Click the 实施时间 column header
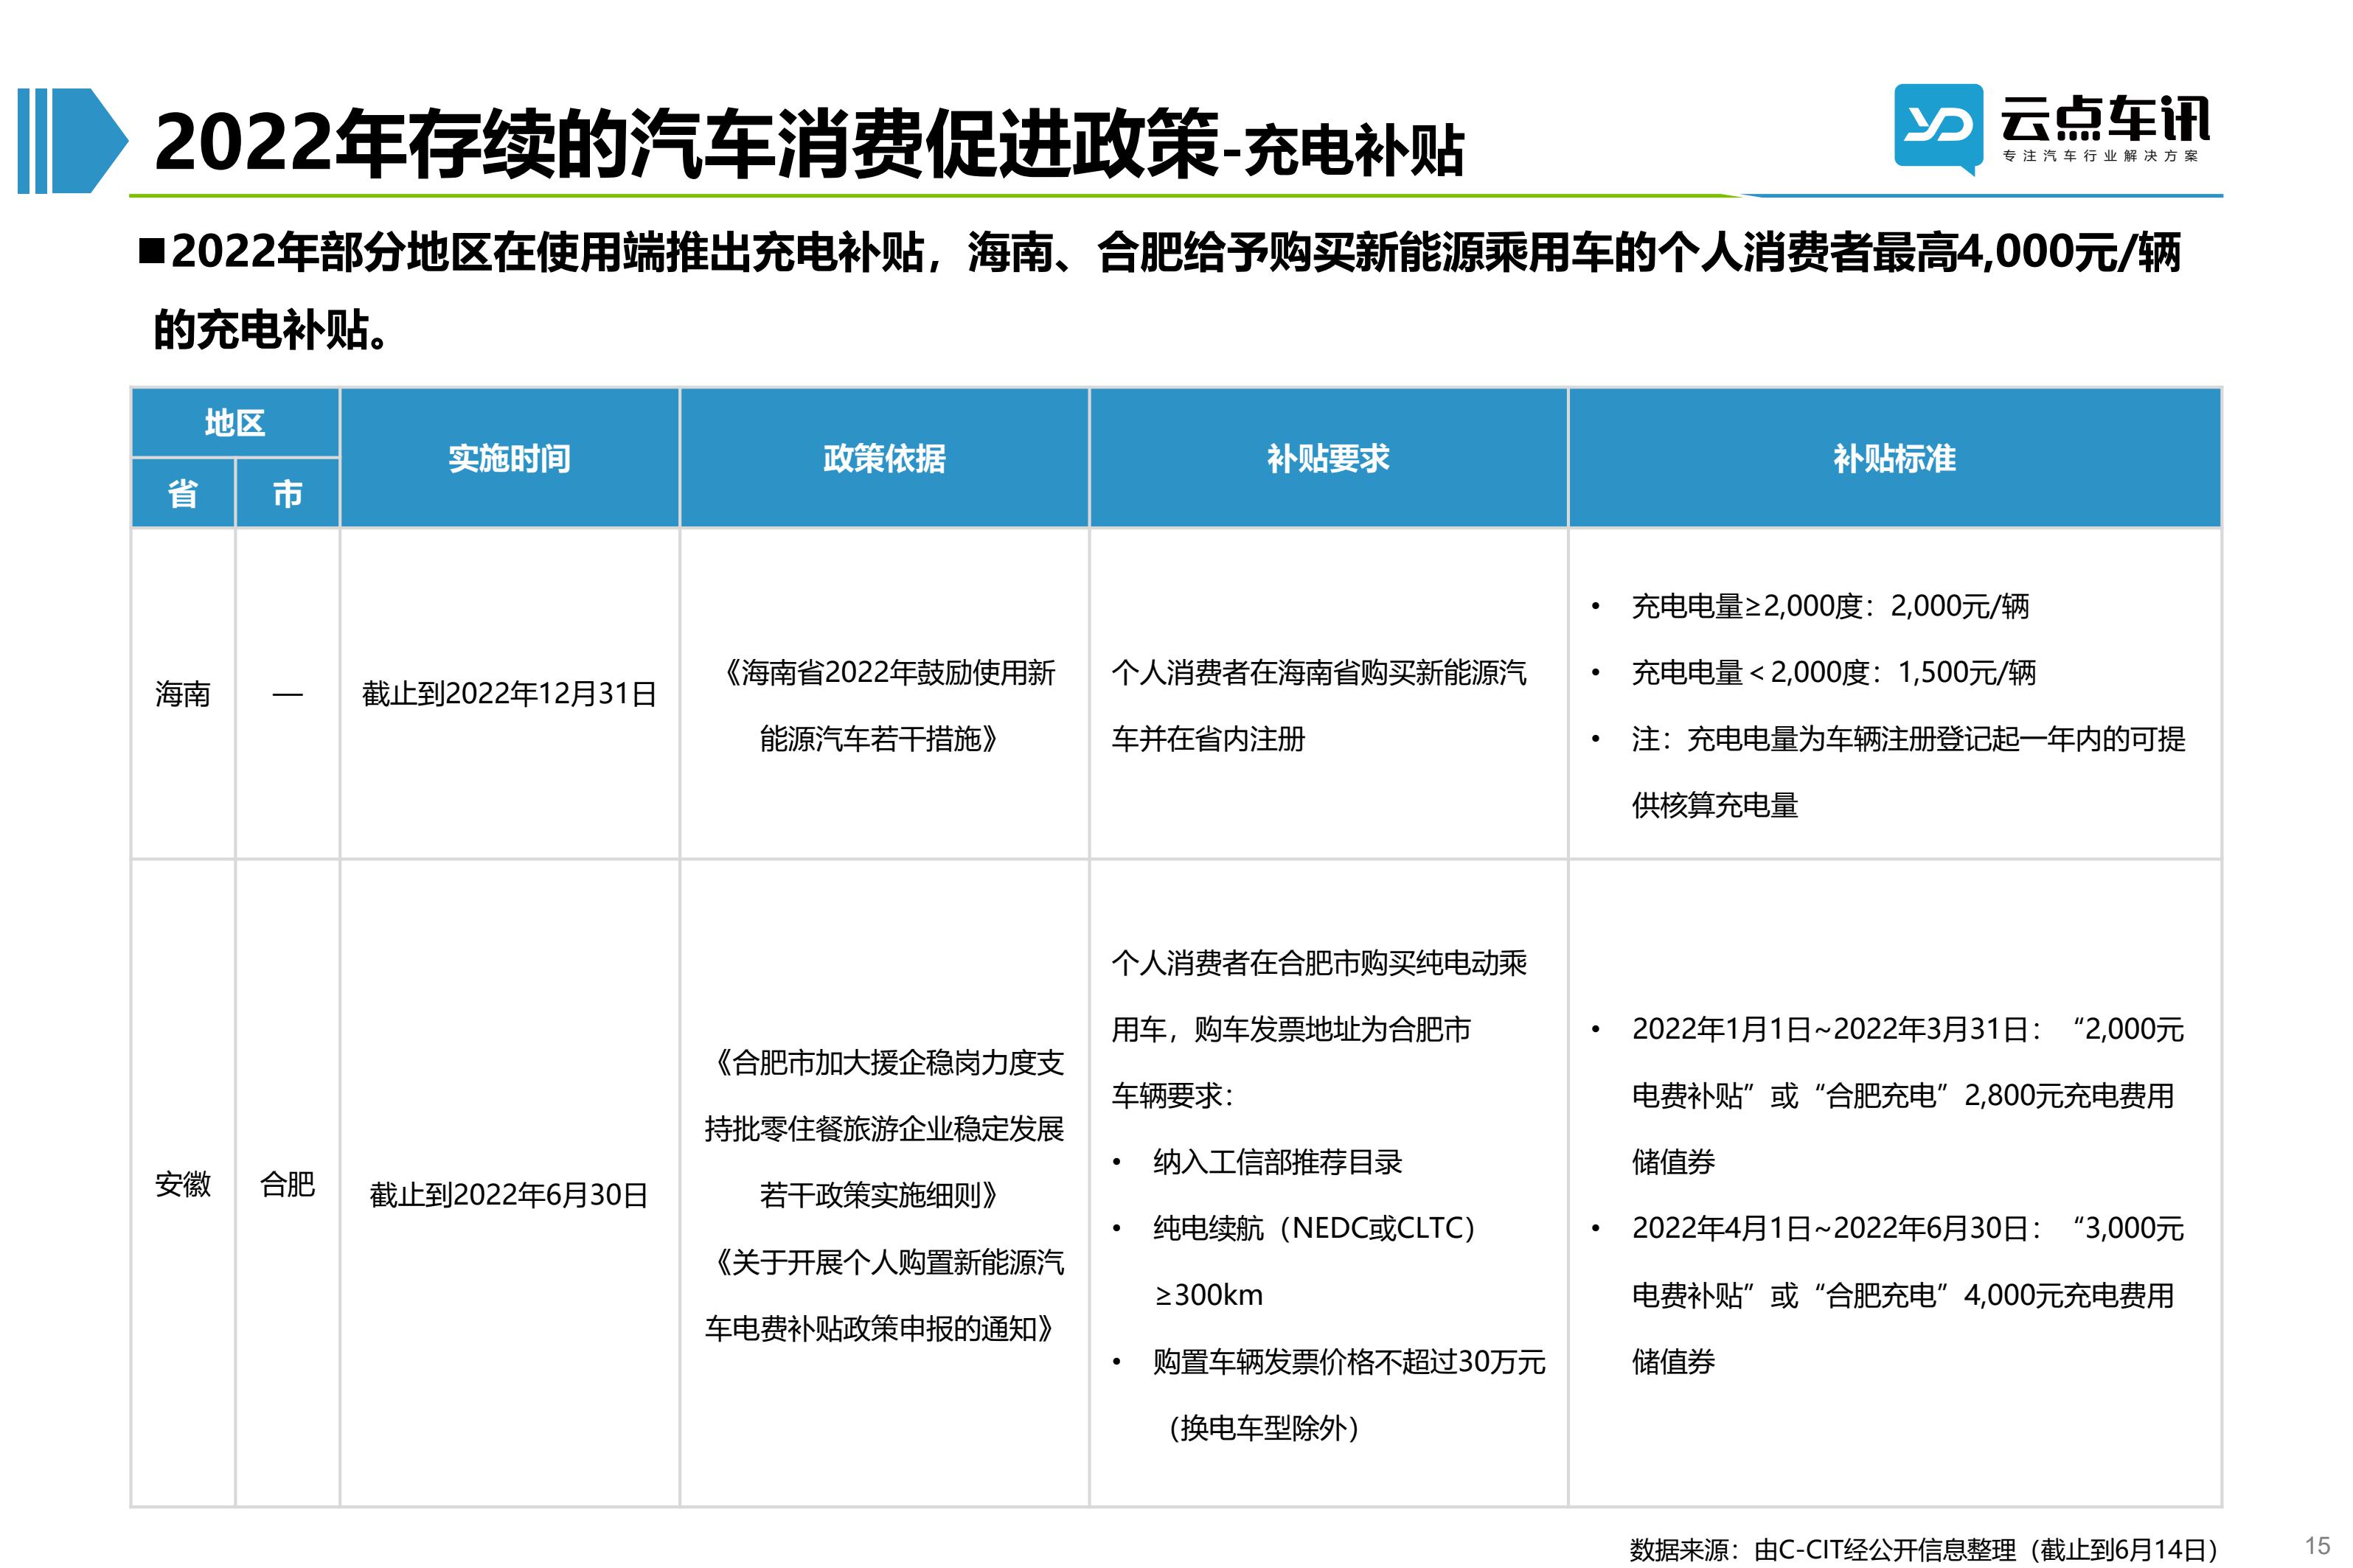The height and width of the screenshot is (1568, 2353). point(510,458)
